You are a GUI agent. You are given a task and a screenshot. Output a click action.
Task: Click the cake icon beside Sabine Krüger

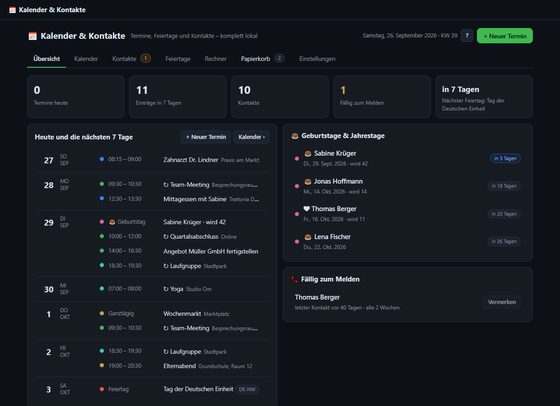point(308,154)
